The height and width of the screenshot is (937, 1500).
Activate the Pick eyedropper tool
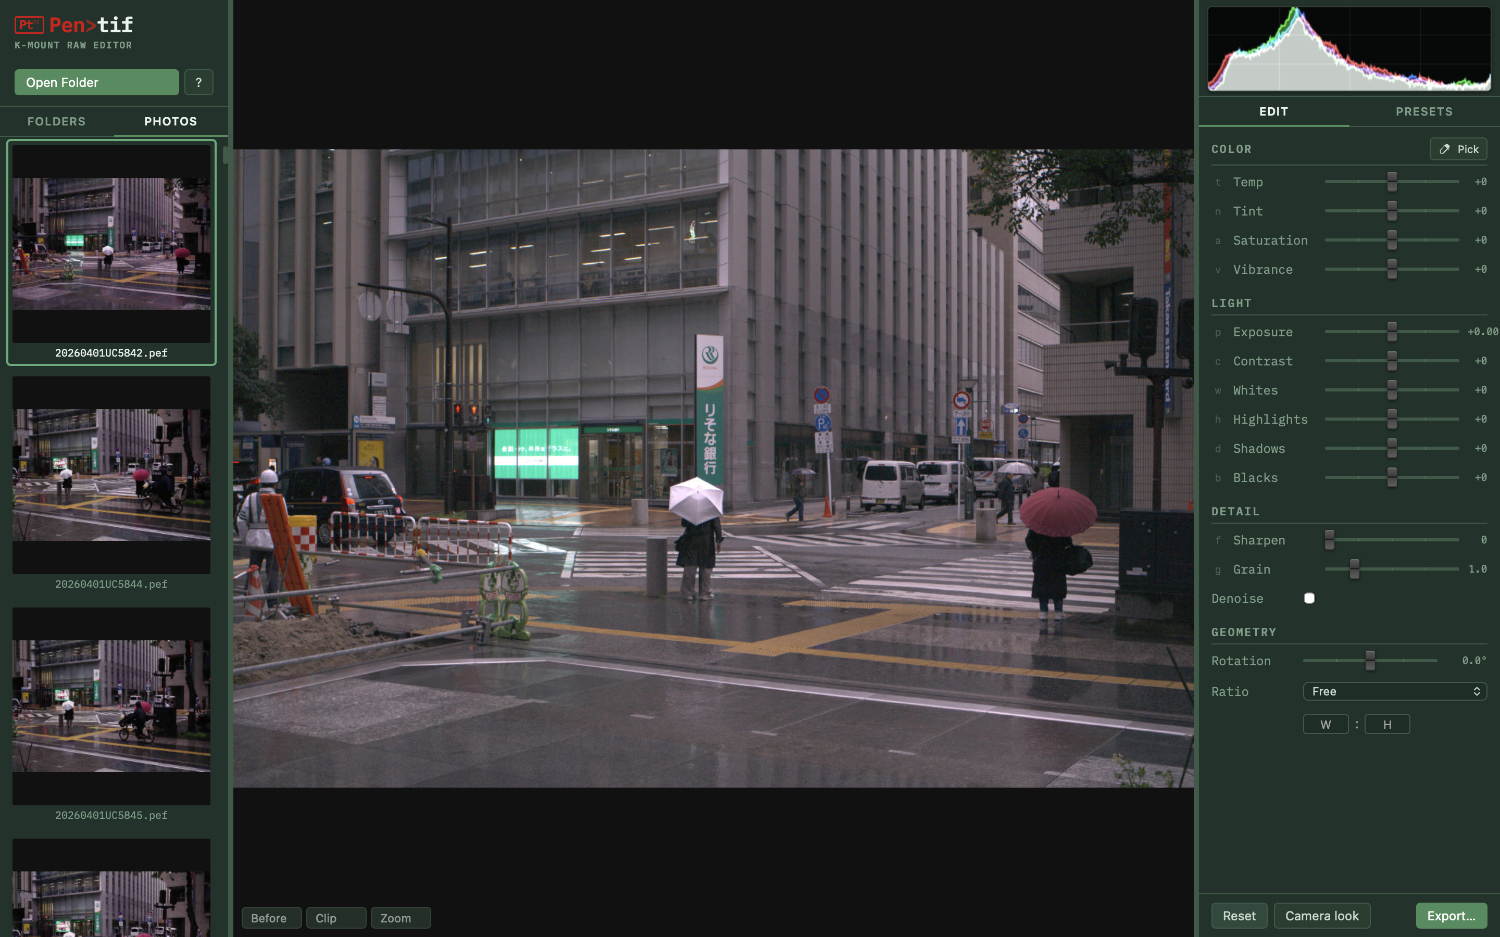point(1458,149)
